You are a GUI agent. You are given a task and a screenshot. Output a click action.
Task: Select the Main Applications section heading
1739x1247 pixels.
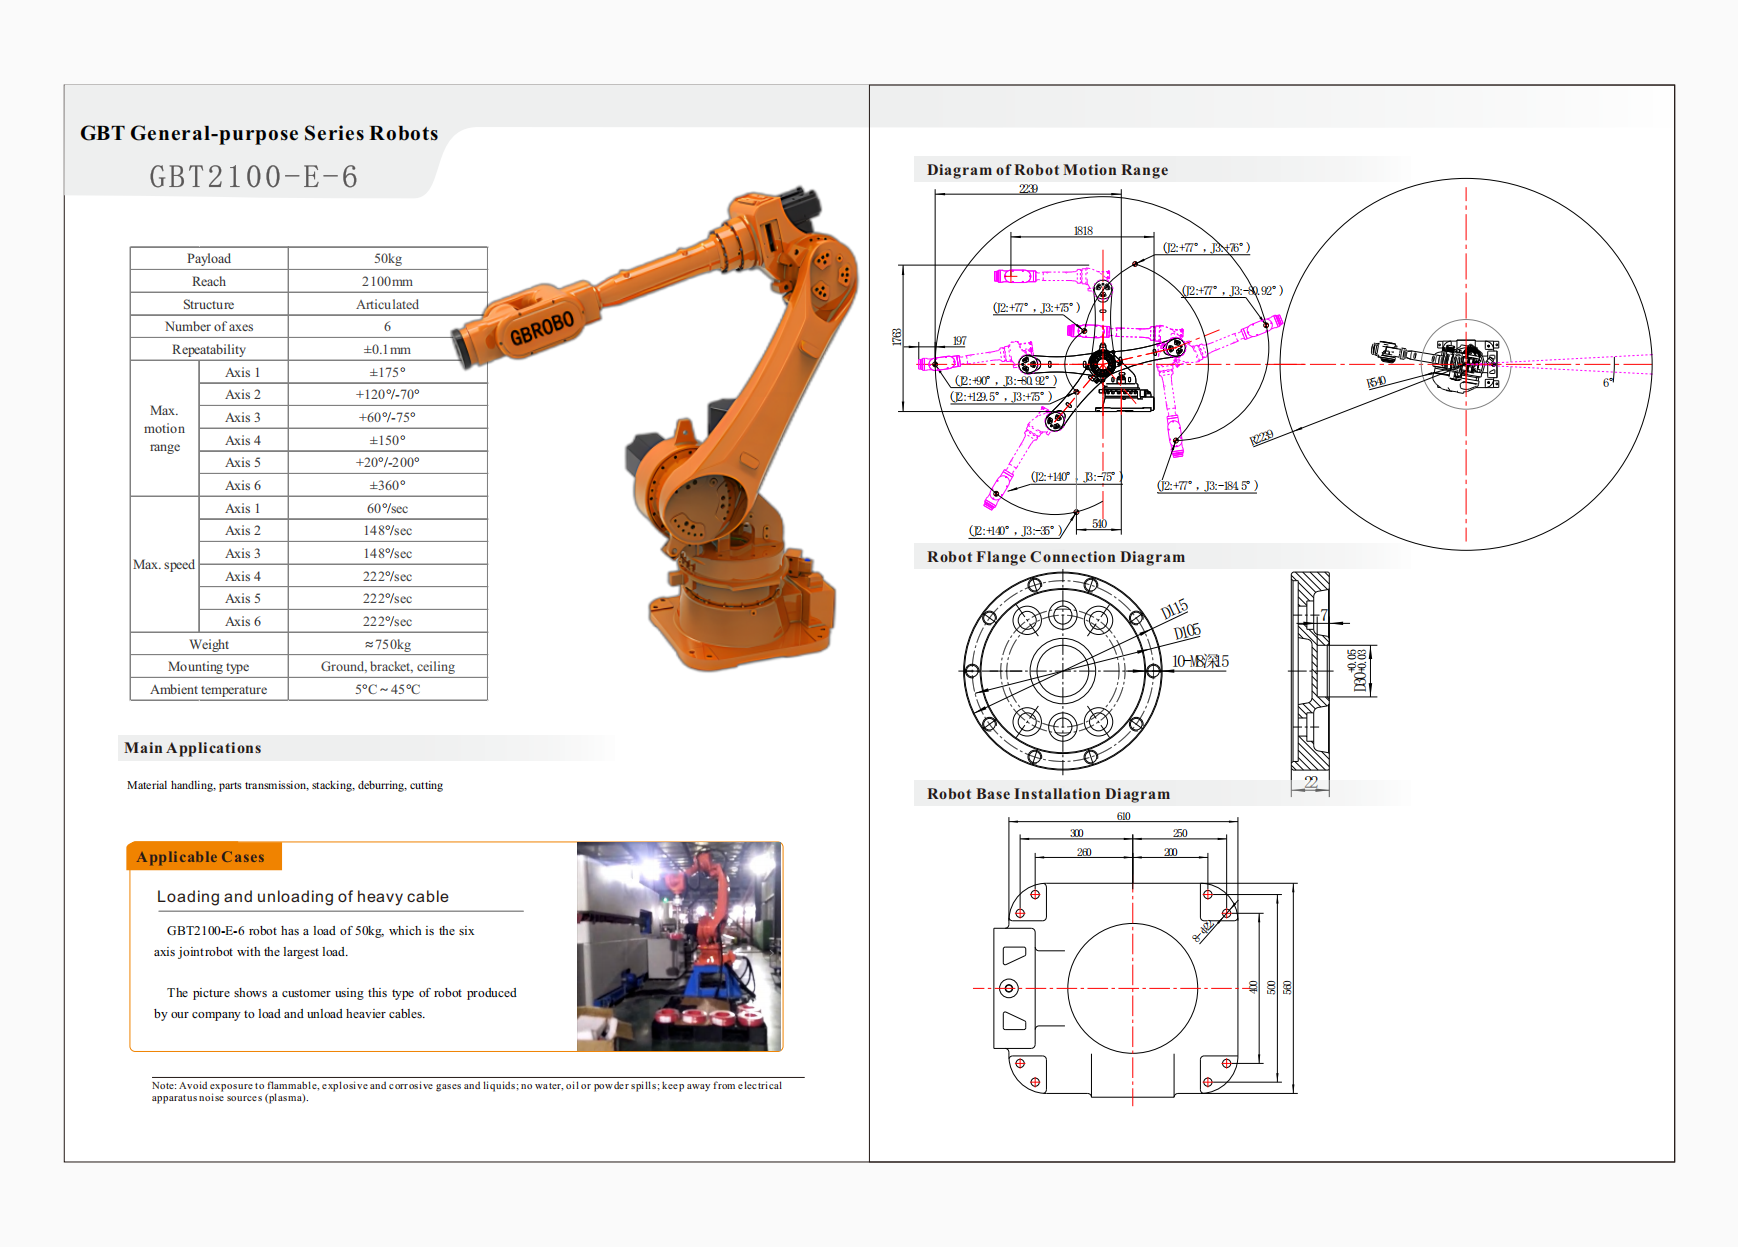pyautogui.click(x=193, y=748)
